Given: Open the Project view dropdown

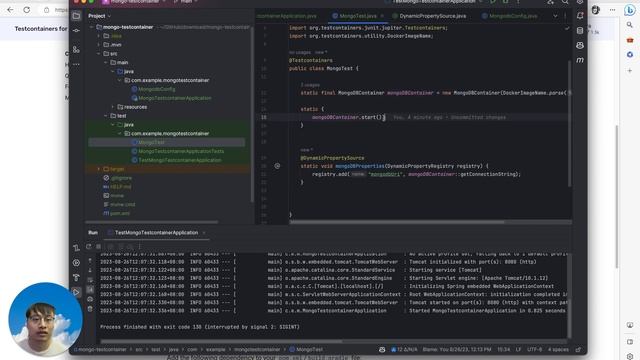Looking at the screenshot, I should point(100,16).
